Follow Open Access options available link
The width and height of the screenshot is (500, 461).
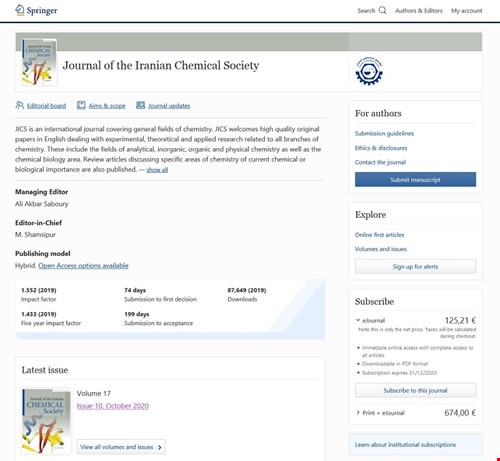point(83,266)
